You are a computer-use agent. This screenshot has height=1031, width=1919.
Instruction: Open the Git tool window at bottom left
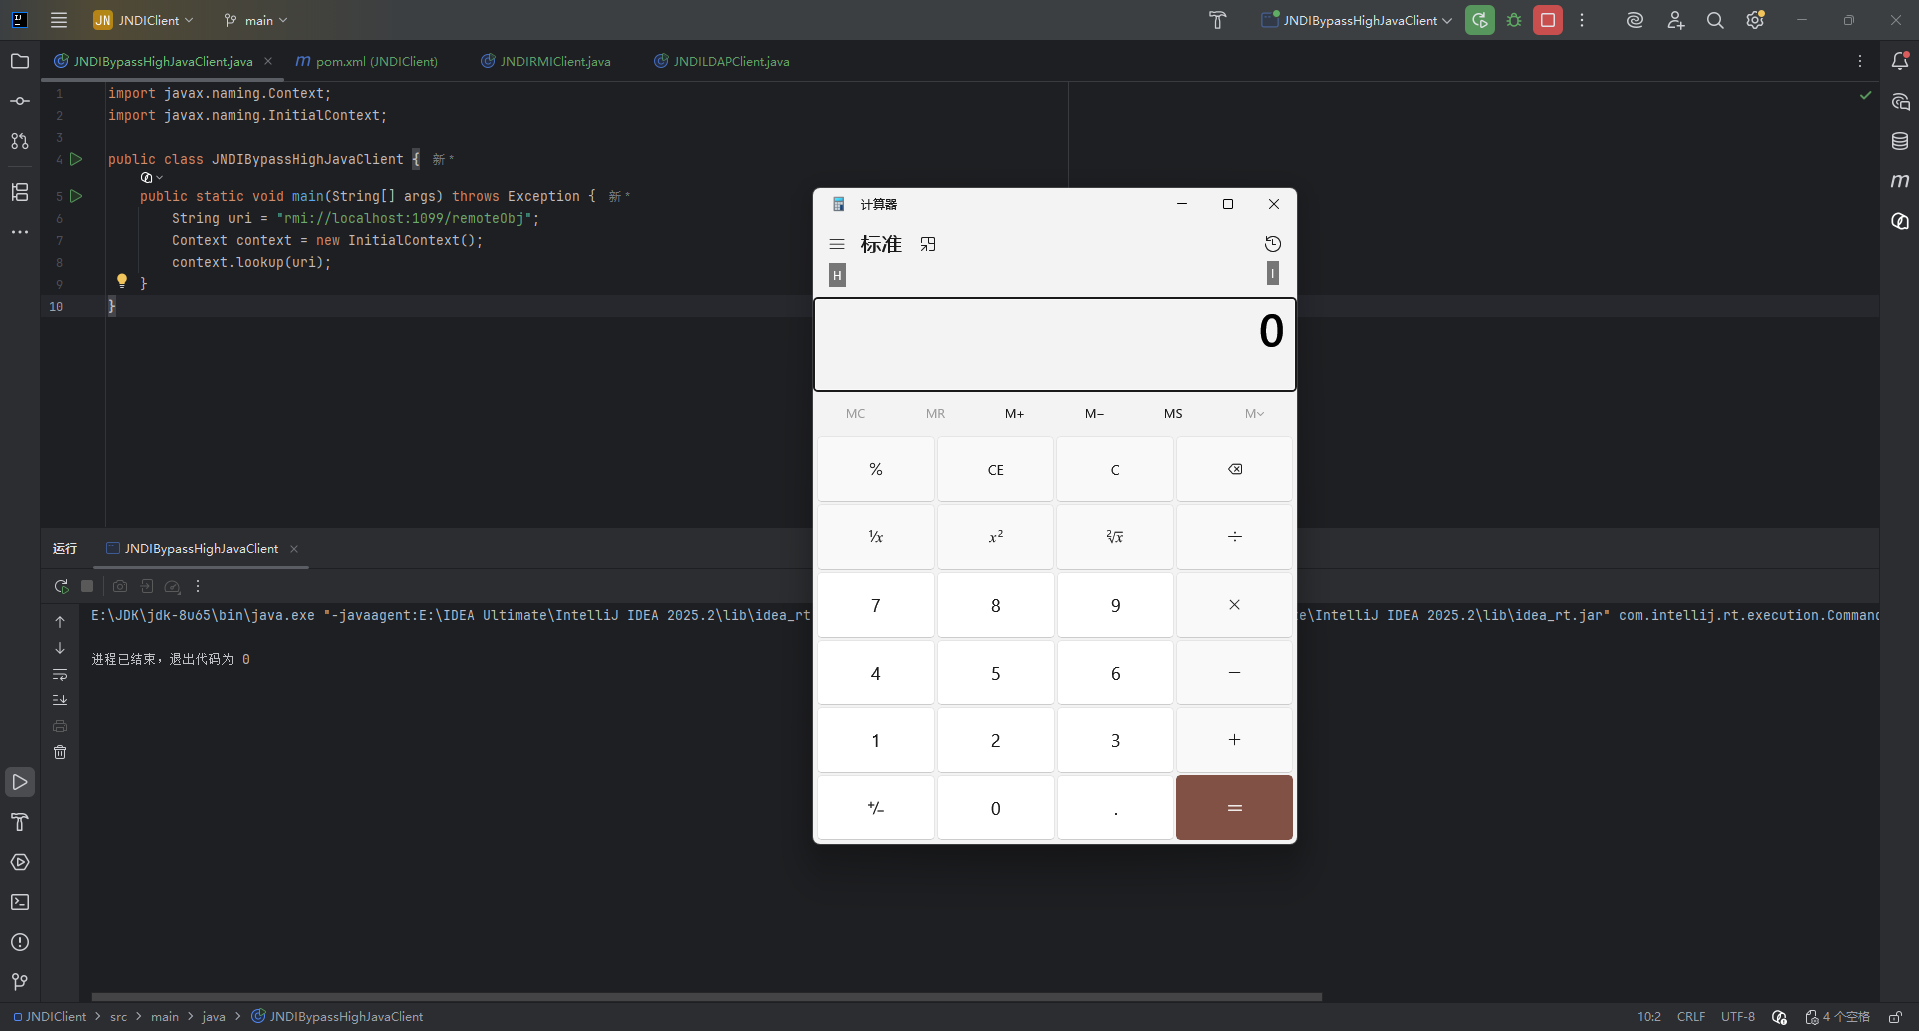pos(19,982)
